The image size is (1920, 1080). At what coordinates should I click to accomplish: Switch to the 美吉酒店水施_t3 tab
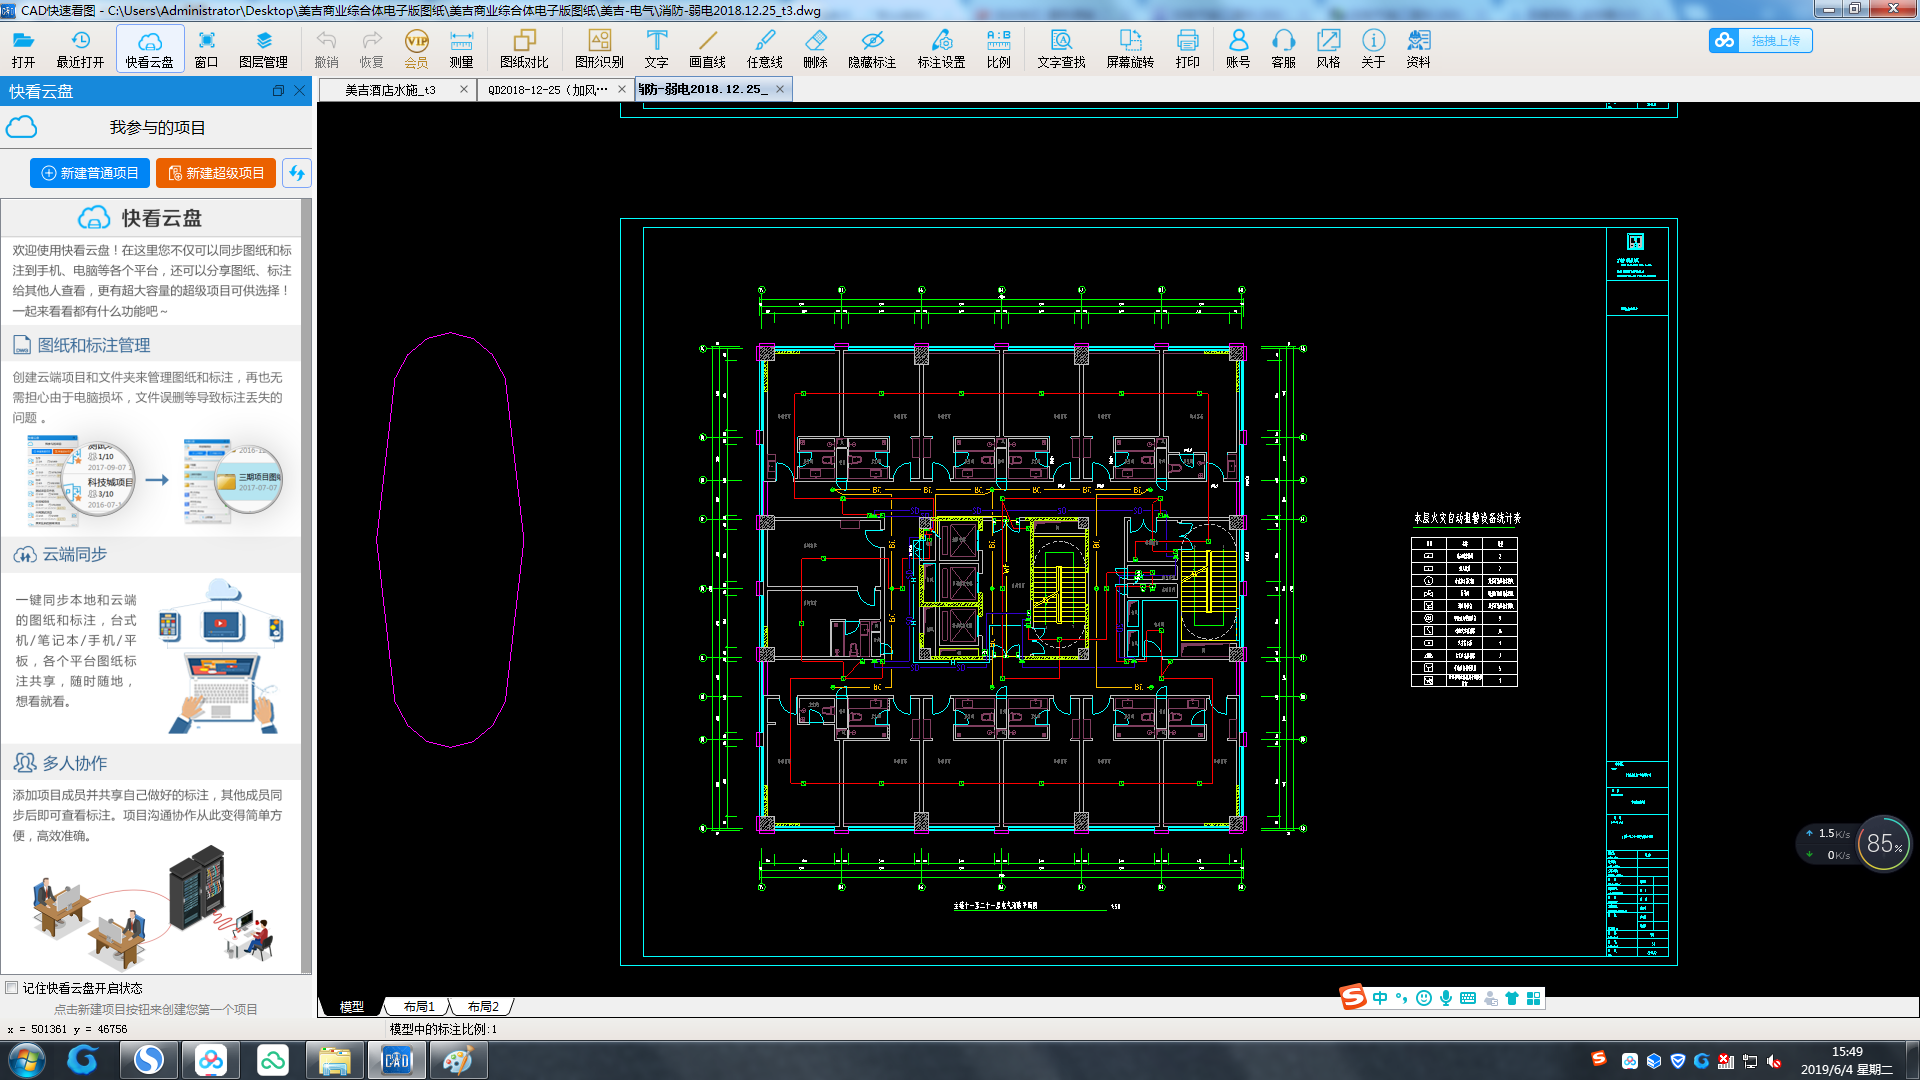(x=390, y=90)
